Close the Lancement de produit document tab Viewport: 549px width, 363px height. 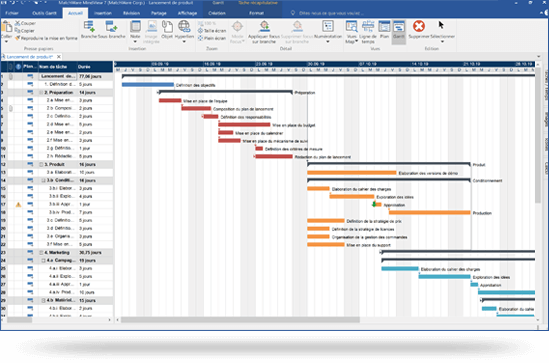point(59,57)
